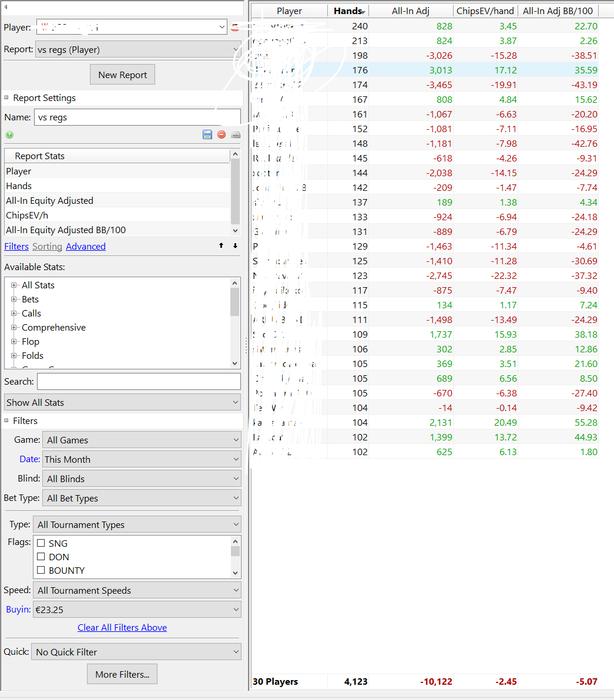Image resolution: width=614 pixels, height=700 pixels.
Task: Click the Report Stats list scrollbar
Action: pyautogui.click(x=235, y=192)
